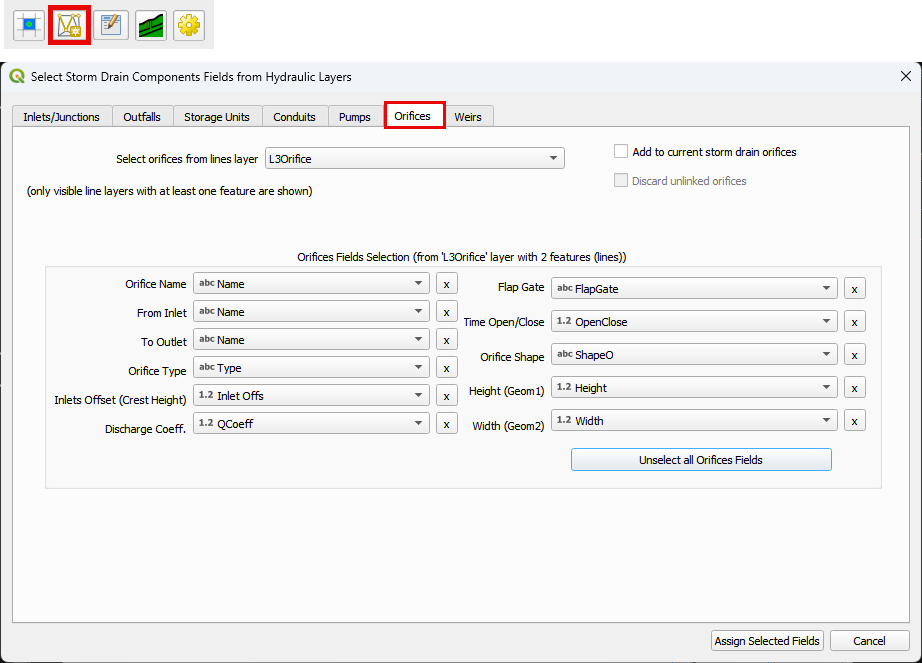The height and width of the screenshot is (663, 922).
Task: Enable Add to current storm drain orifices
Action: click(621, 152)
